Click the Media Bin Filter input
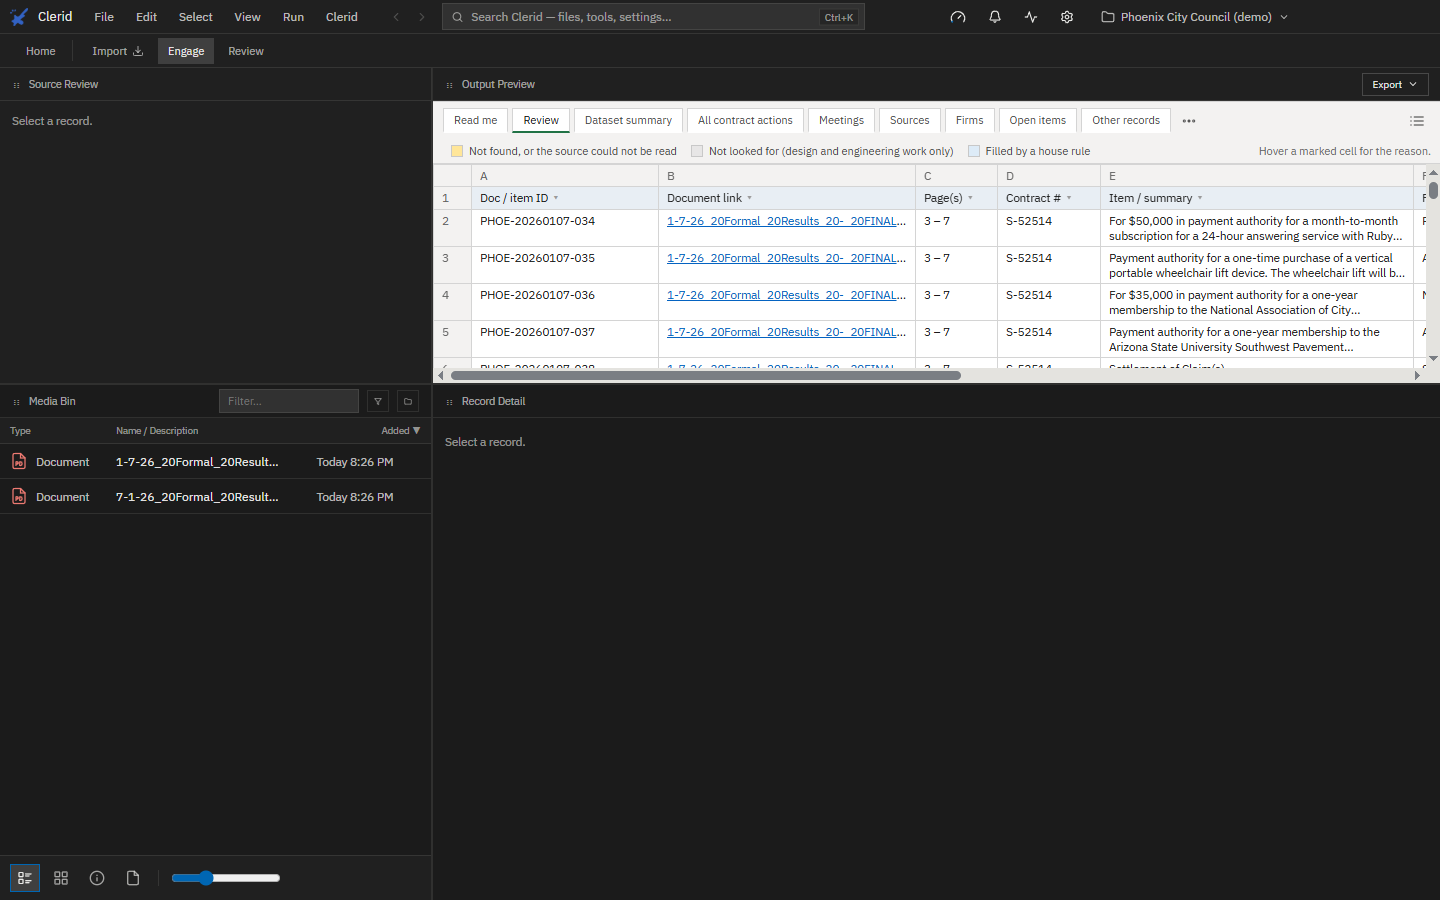Image resolution: width=1440 pixels, height=900 pixels. 289,401
